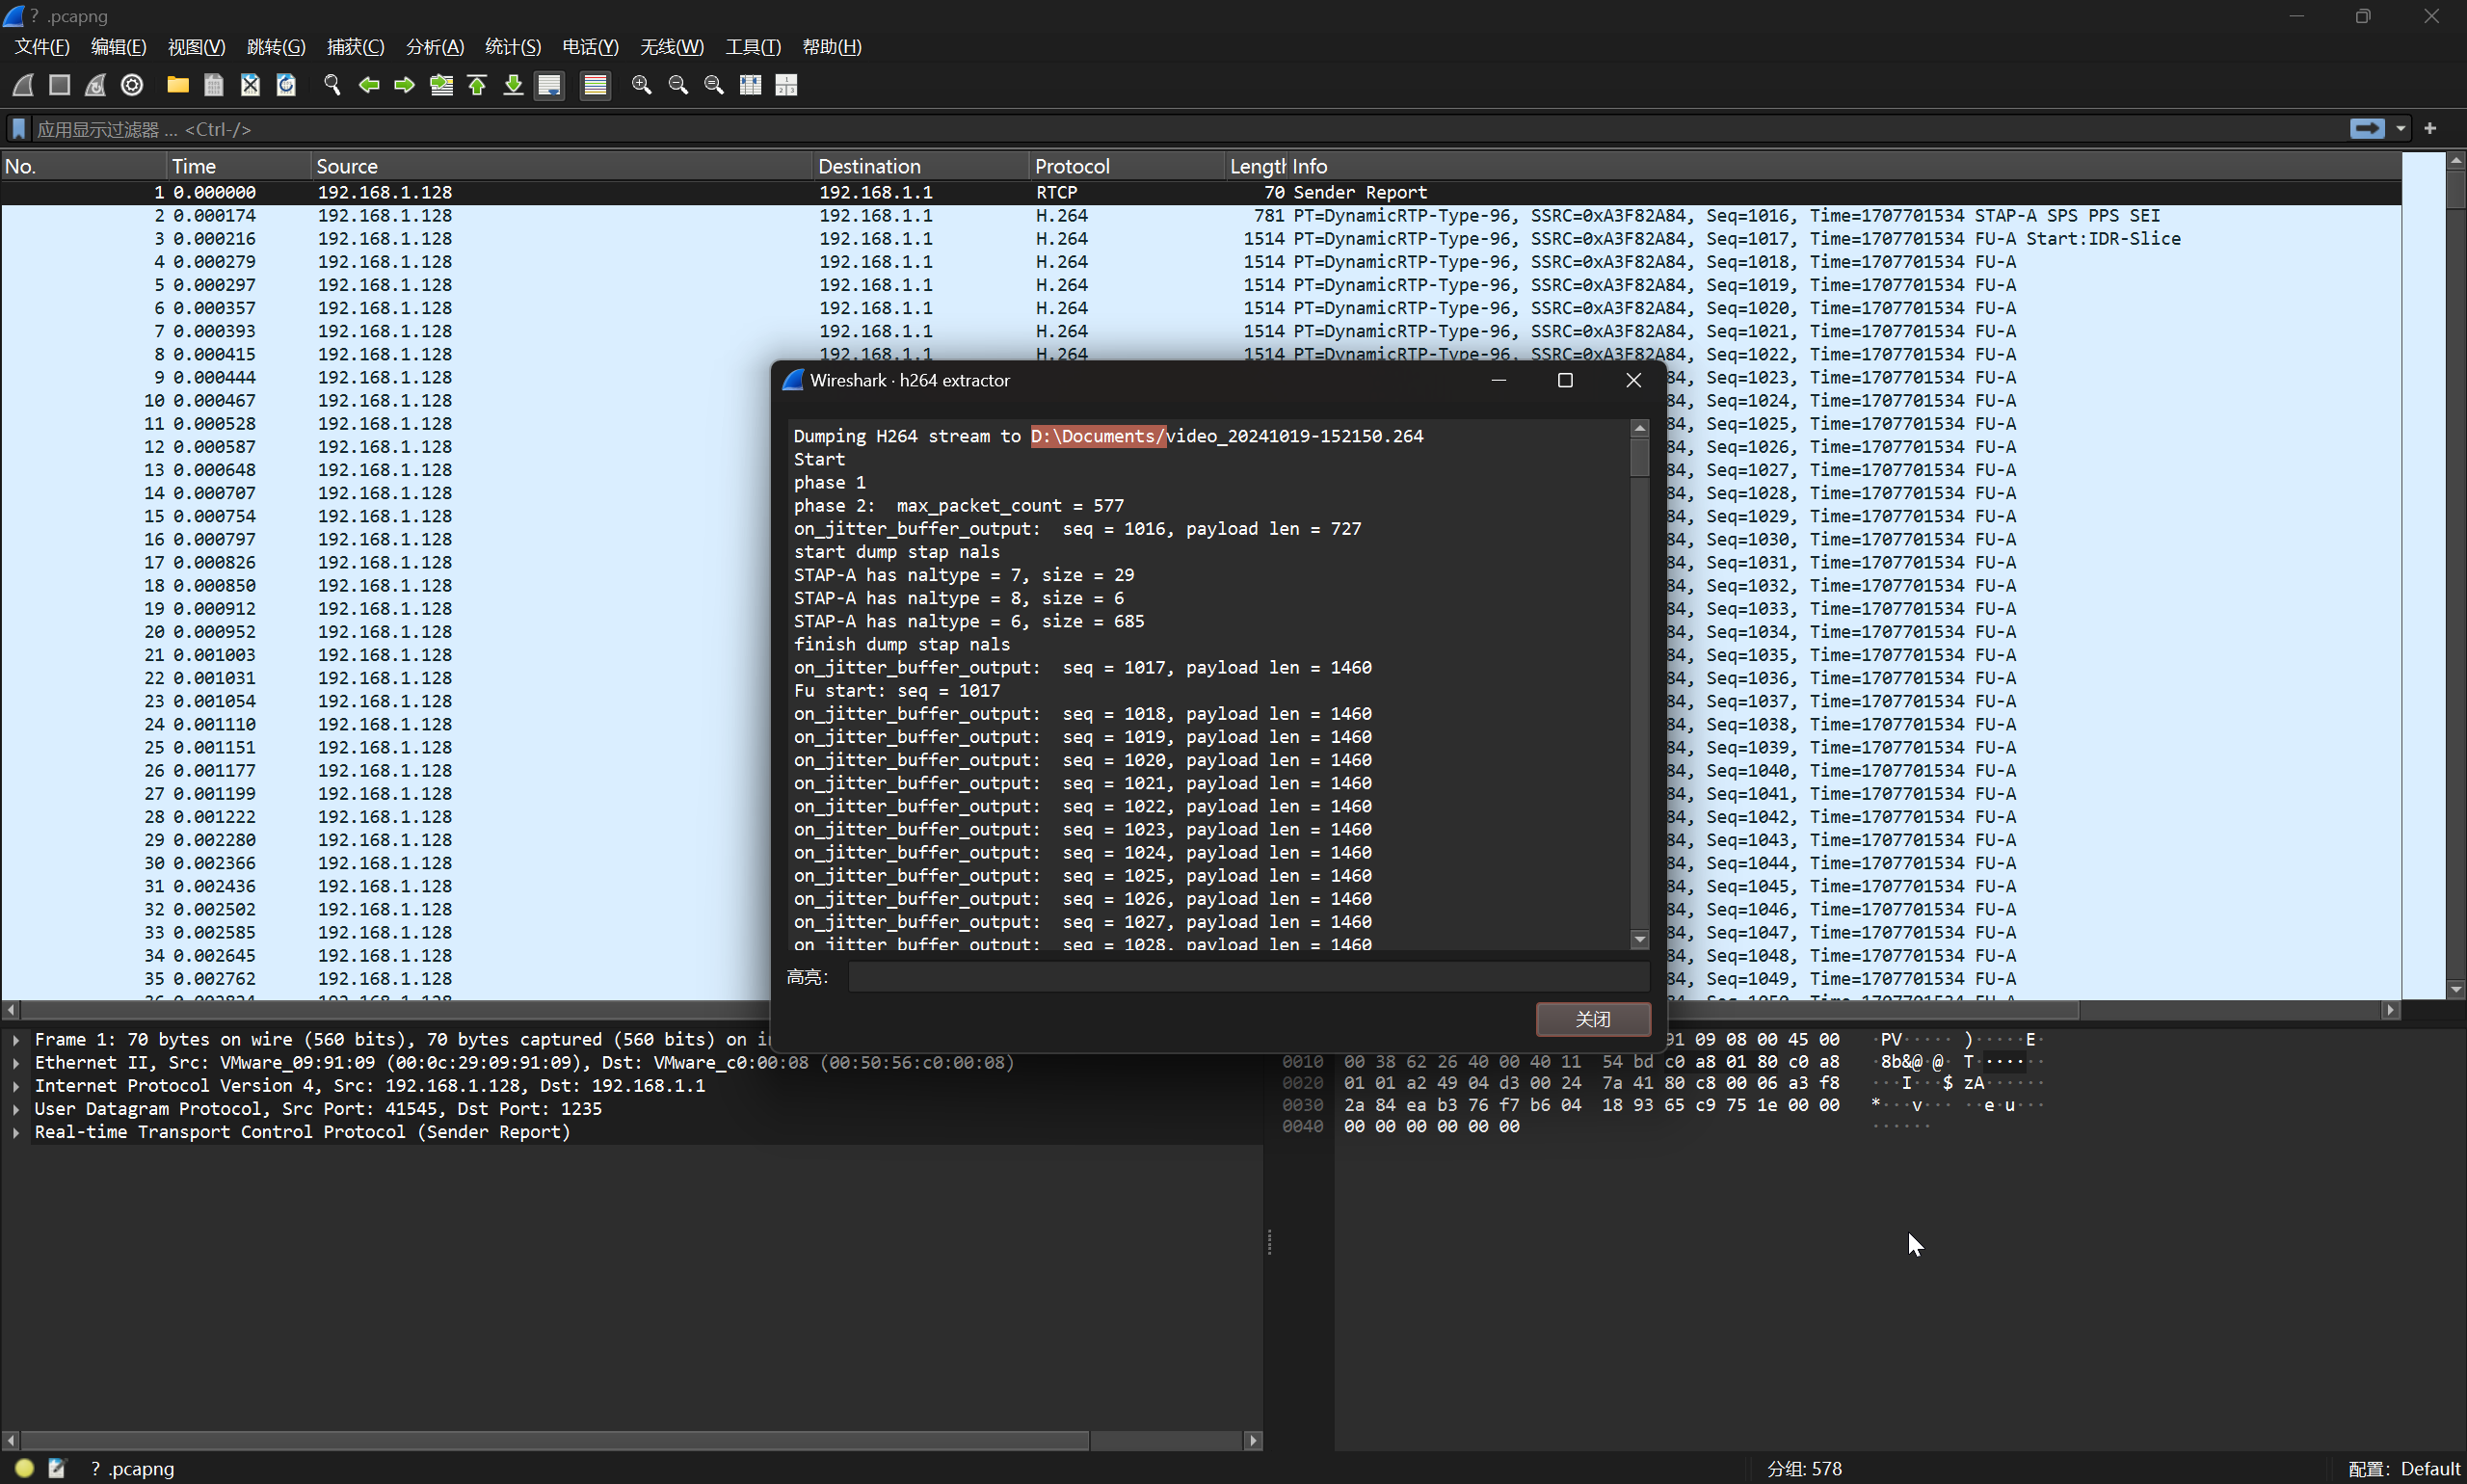
Task: Open the 视图(V) menu
Action: (196, 47)
